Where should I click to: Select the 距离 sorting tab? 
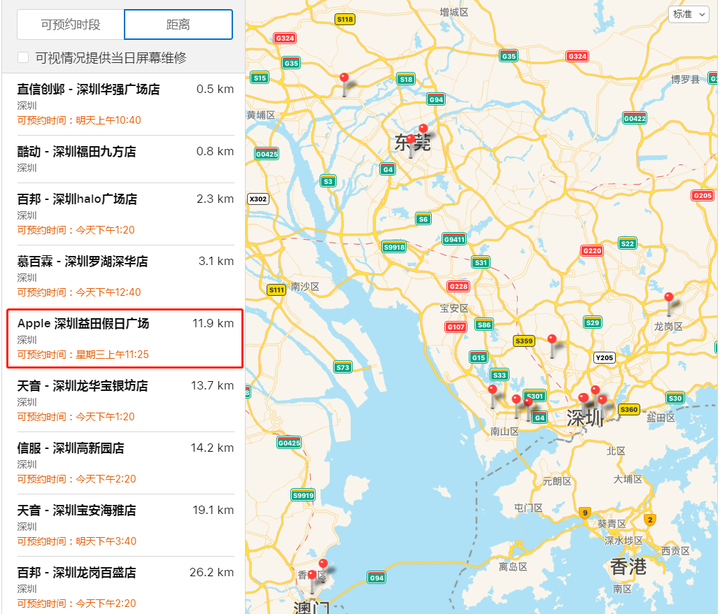178,24
